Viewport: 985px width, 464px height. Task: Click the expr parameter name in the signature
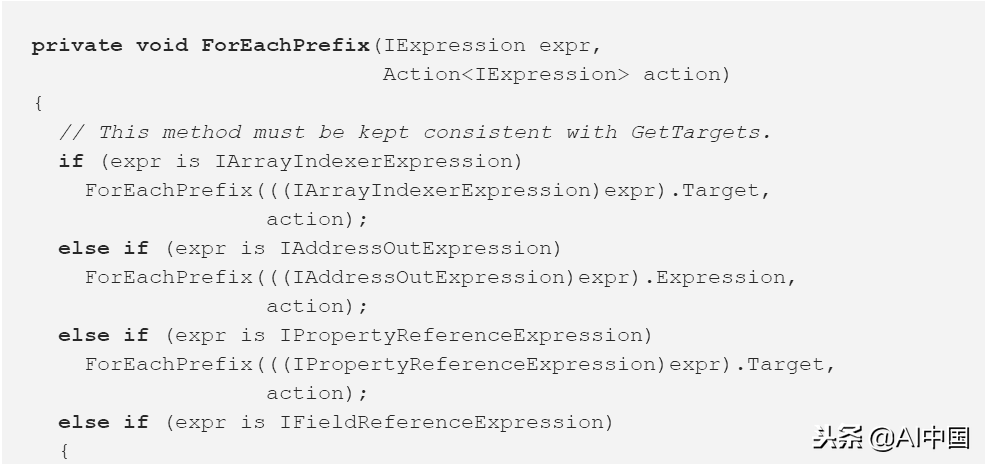571,45
